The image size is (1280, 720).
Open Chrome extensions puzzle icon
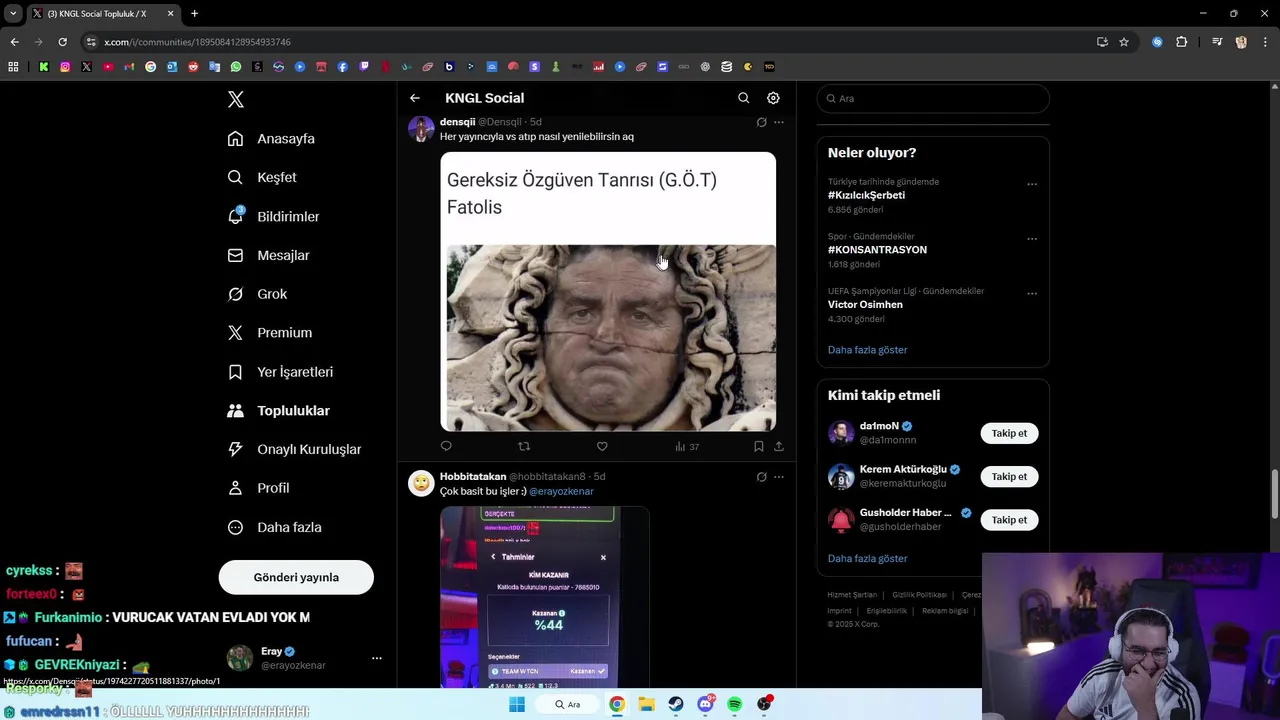coord(1181,42)
